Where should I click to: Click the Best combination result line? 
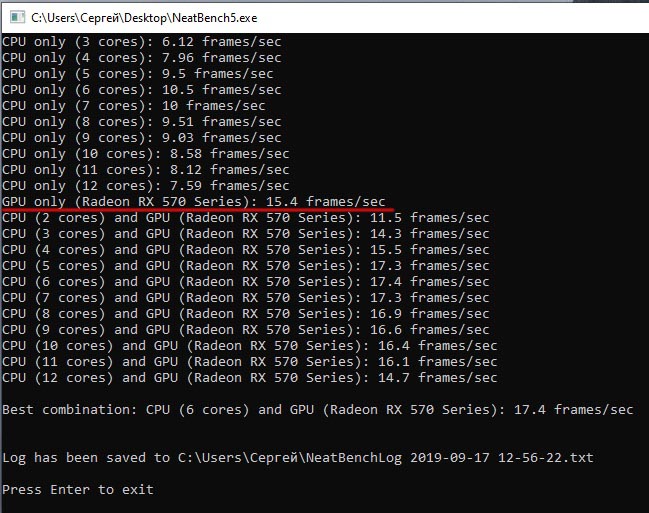click(x=318, y=410)
